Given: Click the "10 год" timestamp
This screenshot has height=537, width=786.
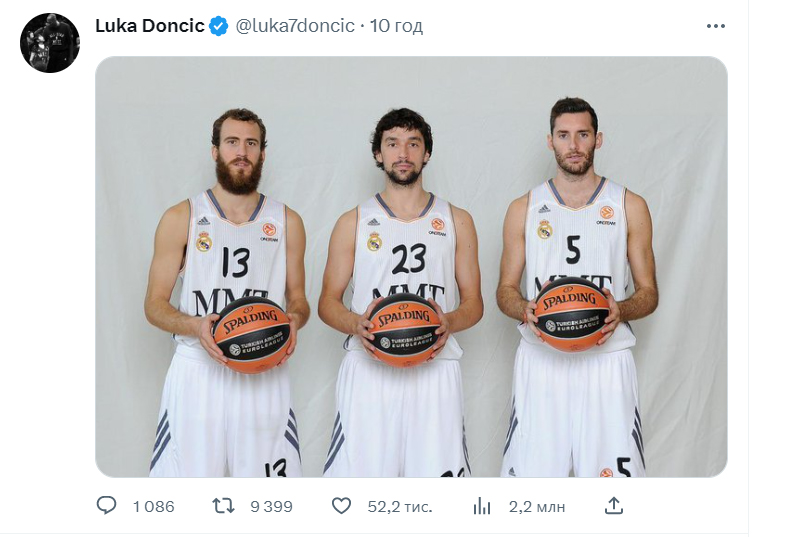Looking at the screenshot, I should (396, 26).
